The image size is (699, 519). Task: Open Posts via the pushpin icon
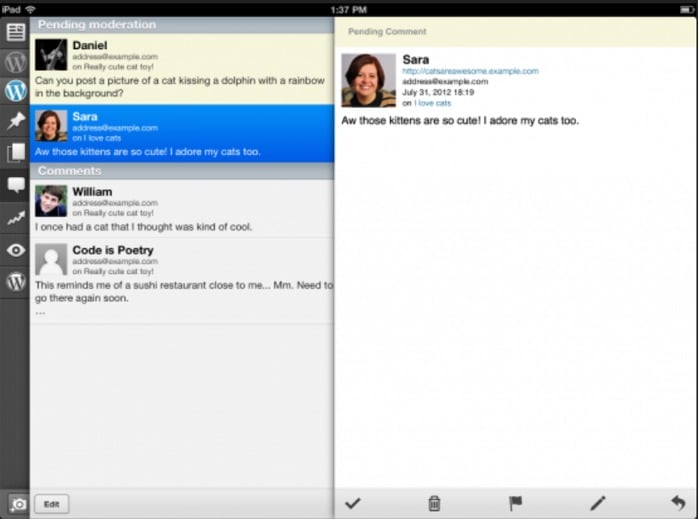pyautogui.click(x=16, y=121)
